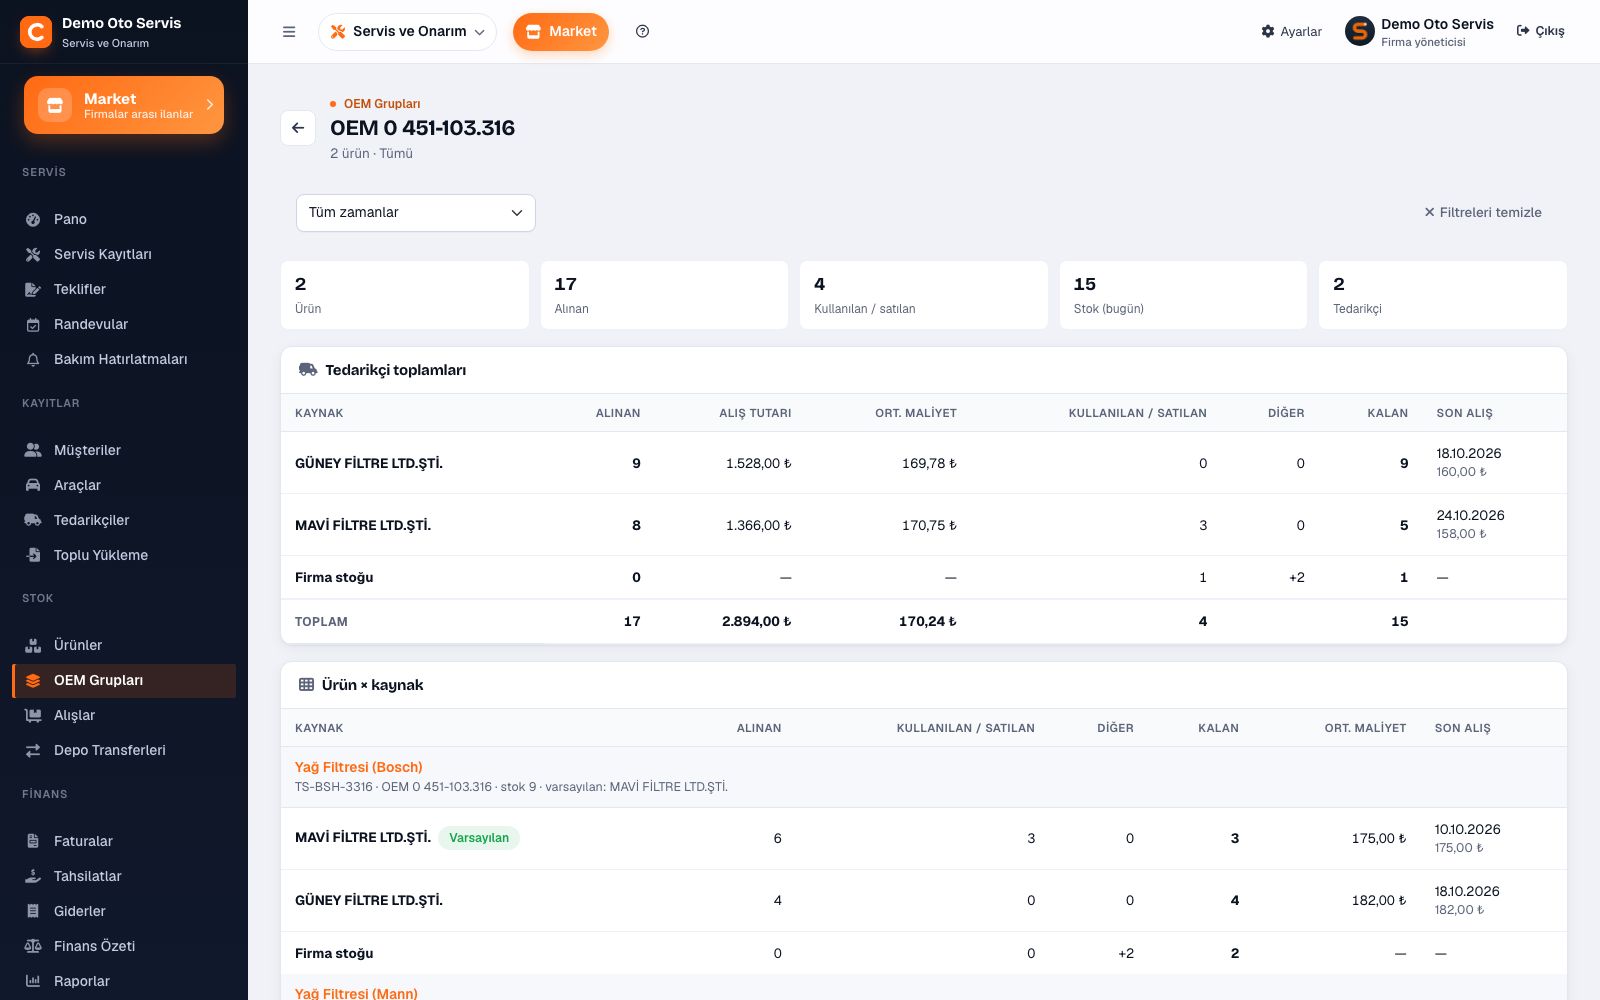1600x1000 pixels.
Task: Open the Market banner in the sidebar
Action: [124, 105]
